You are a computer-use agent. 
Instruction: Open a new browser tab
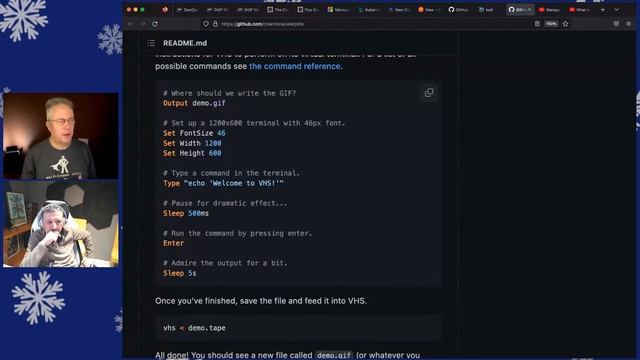coord(603,9)
